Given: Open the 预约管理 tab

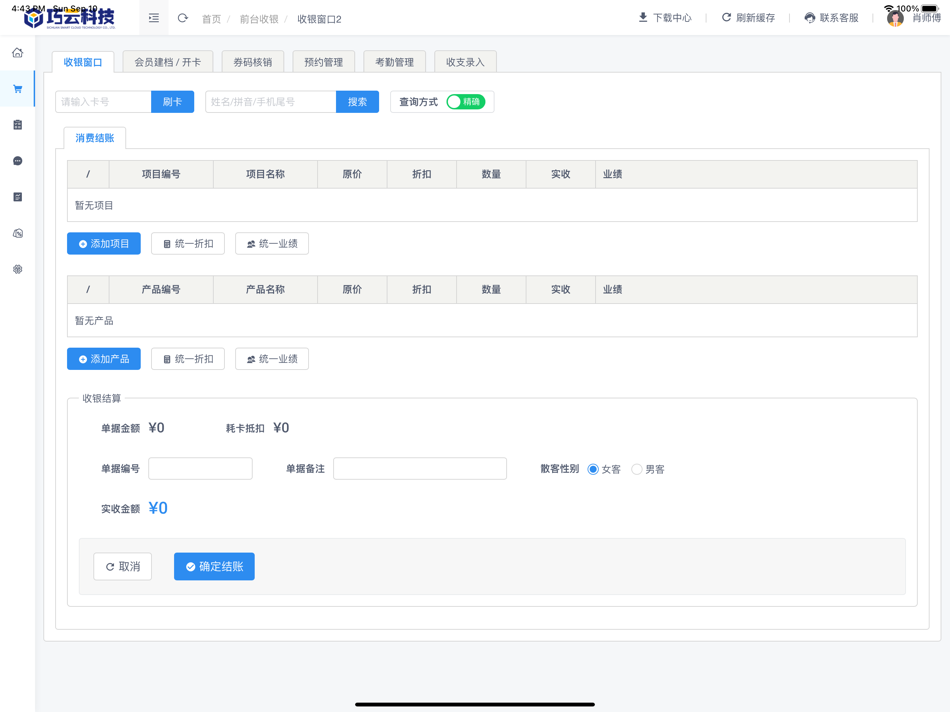Looking at the screenshot, I should [323, 60].
